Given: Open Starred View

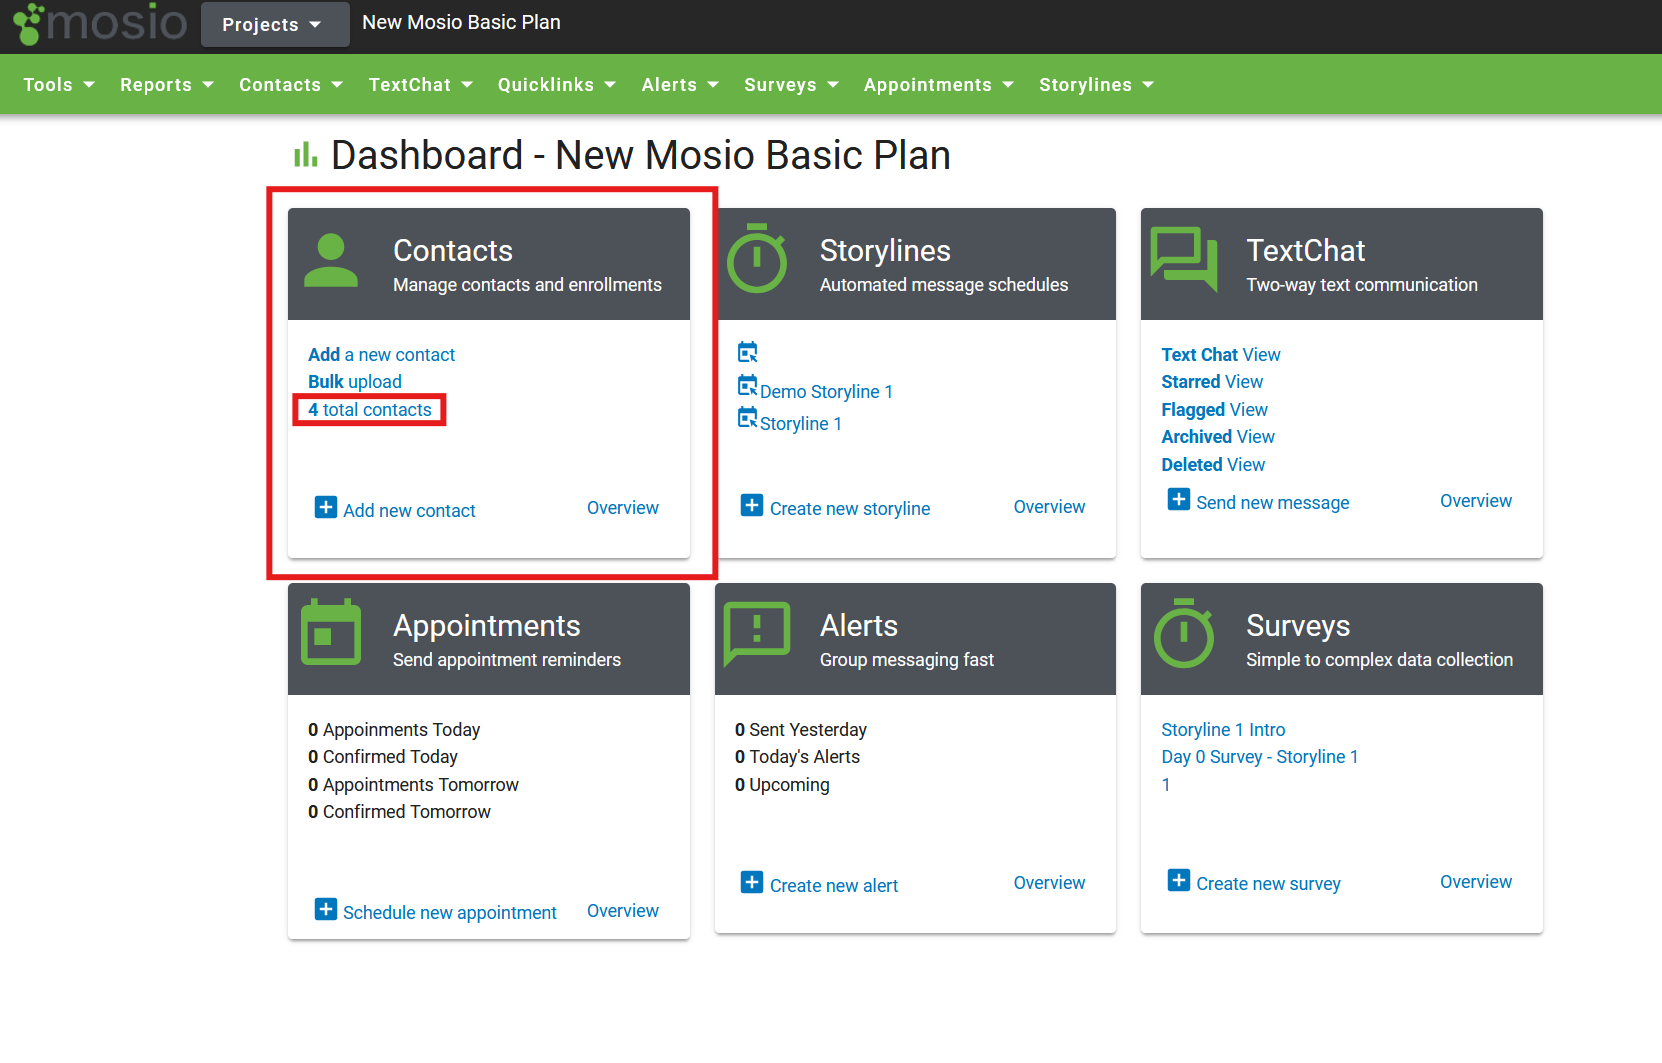Looking at the screenshot, I should [x=1212, y=382].
